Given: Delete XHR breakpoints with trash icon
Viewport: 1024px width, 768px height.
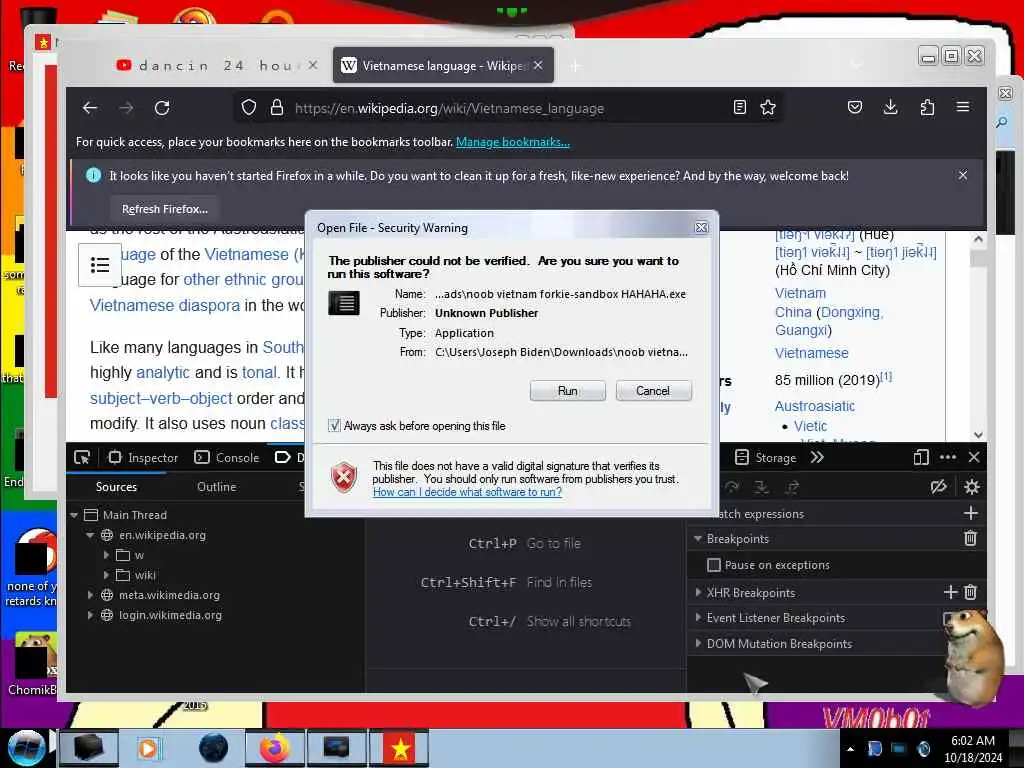Looking at the screenshot, I should coord(970,592).
